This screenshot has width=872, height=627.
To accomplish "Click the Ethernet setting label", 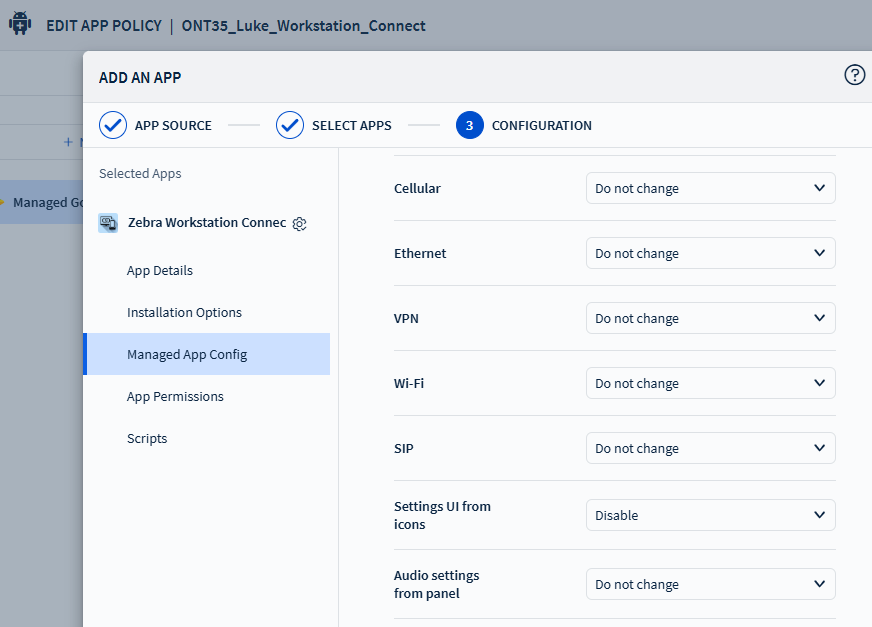I will (420, 254).
